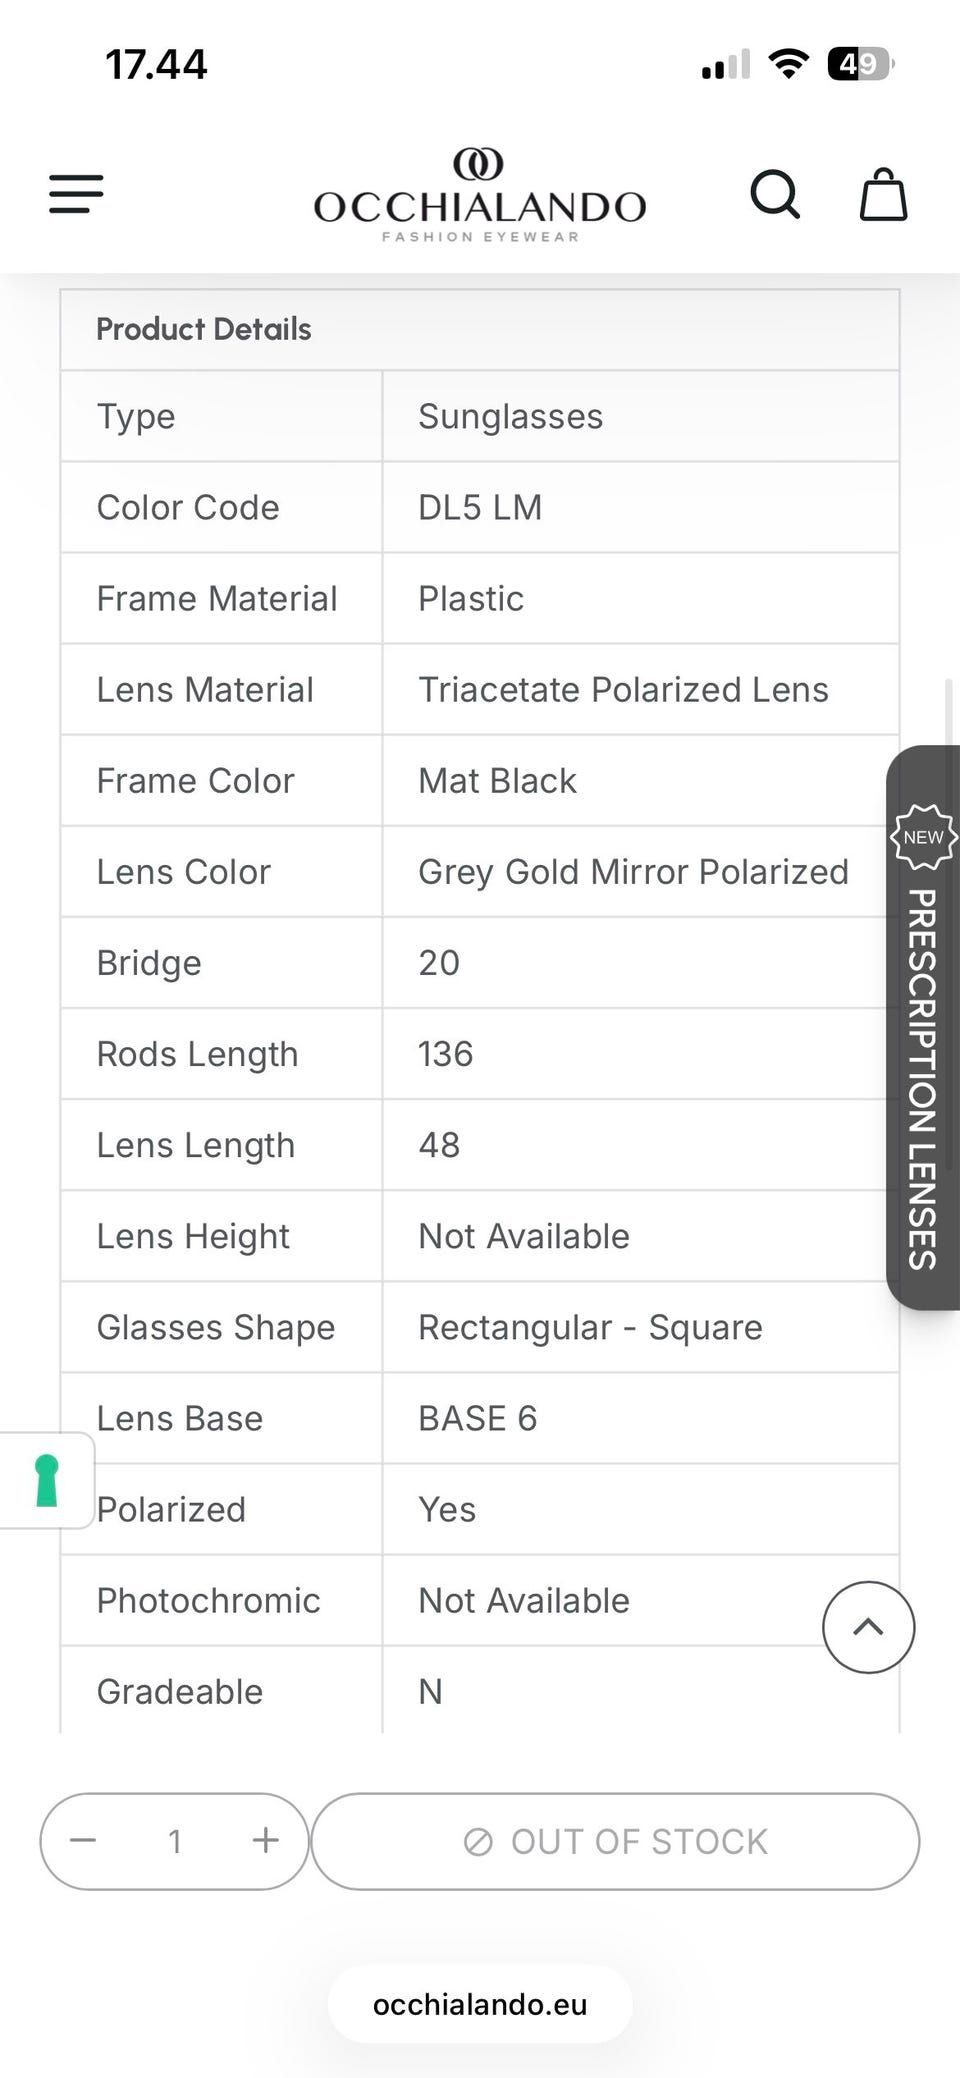Open the Prescription Lenses side tab
This screenshot has width=960, height=2078.
[923, 1078]
